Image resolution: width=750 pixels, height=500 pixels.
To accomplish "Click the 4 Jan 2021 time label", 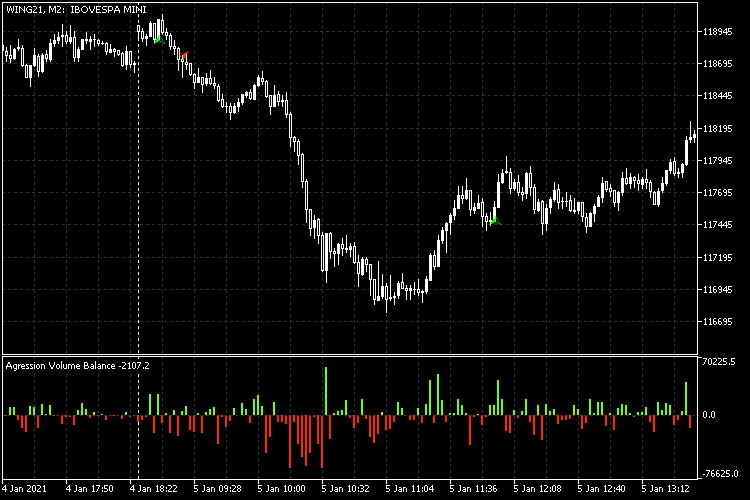I will 24,489.
